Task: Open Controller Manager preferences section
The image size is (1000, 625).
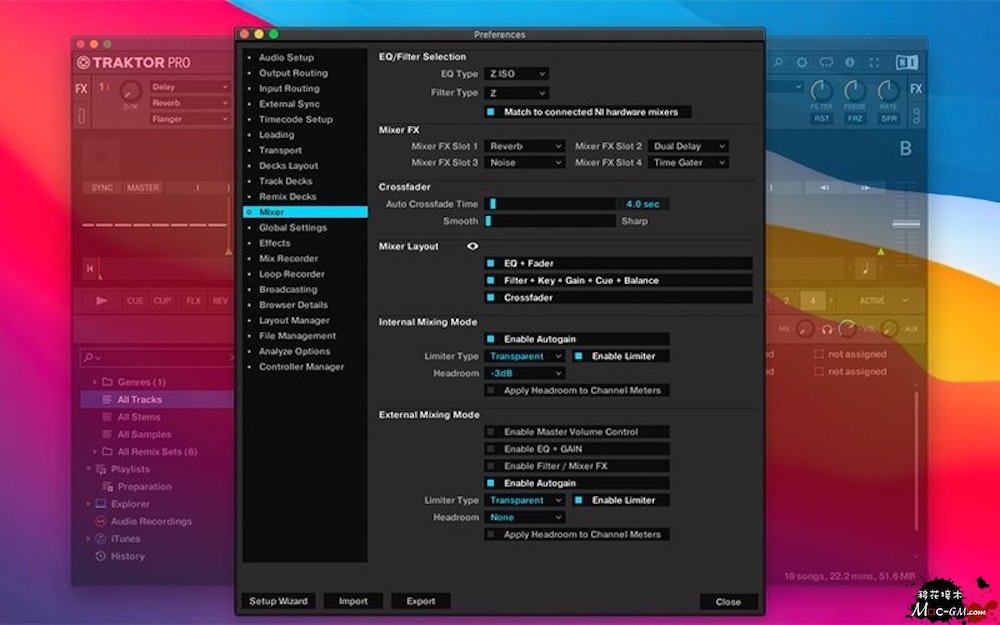Action: [x=301, y=367]
